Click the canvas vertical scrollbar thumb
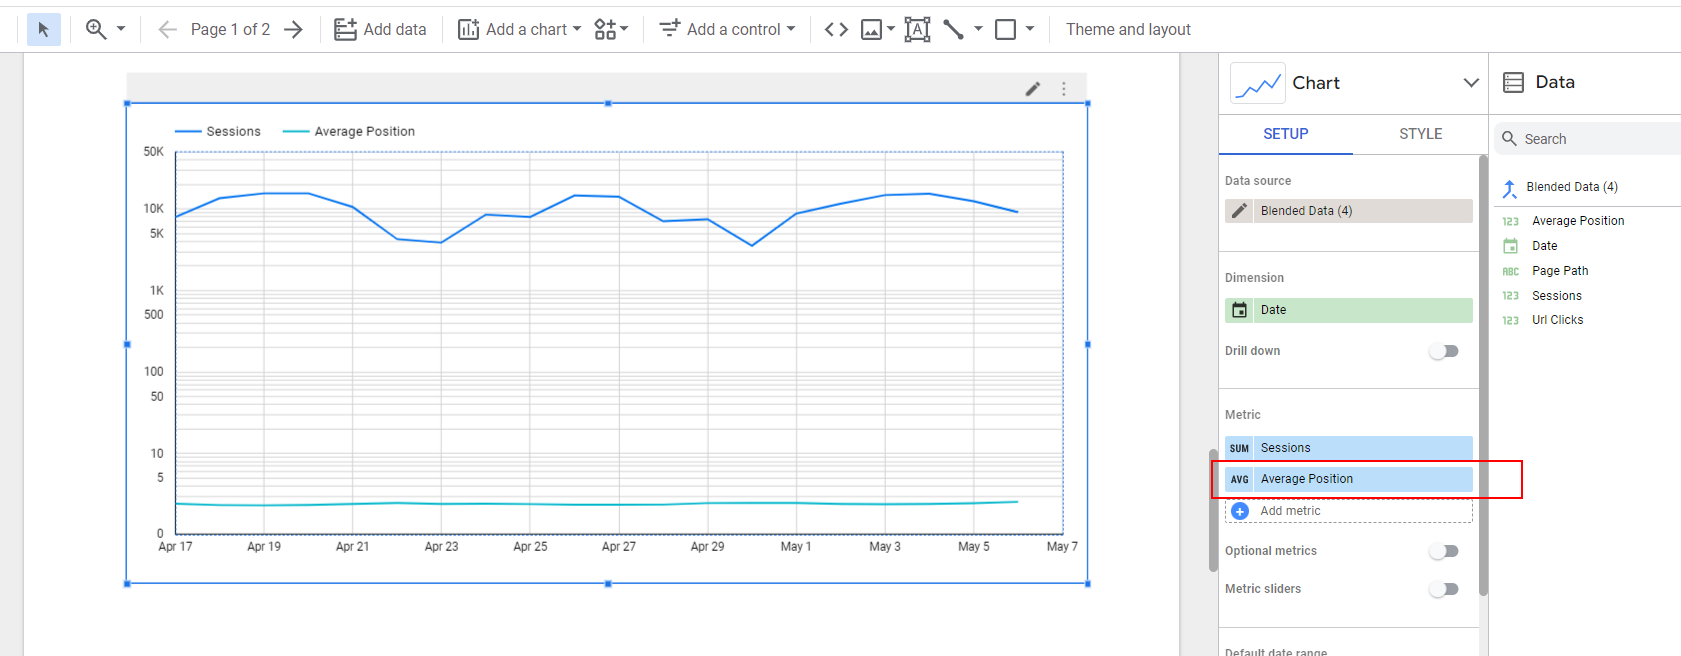This screenshot has height=656, width=1681. [x=1213, y=510]
